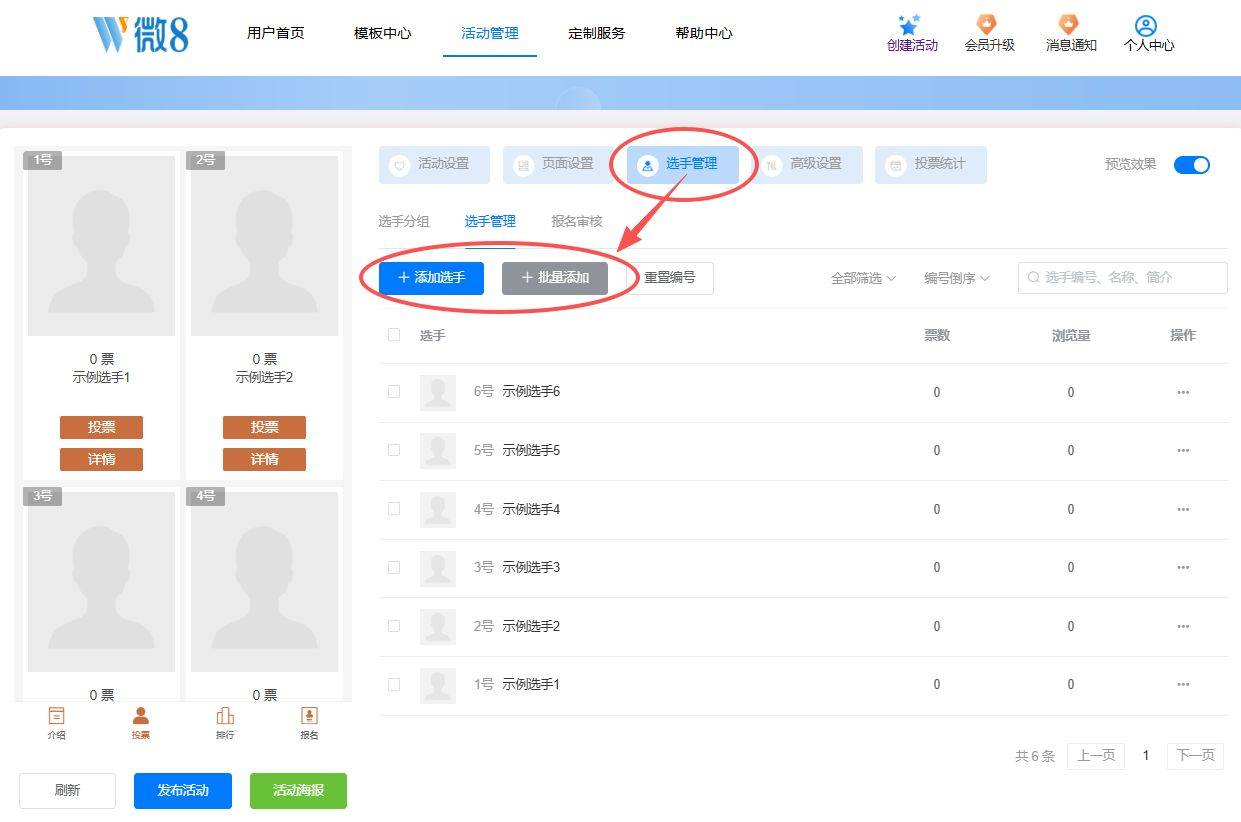Check the select-all checkbox in table header
The image size is (1241, 822).
click(x=394, y=335)
